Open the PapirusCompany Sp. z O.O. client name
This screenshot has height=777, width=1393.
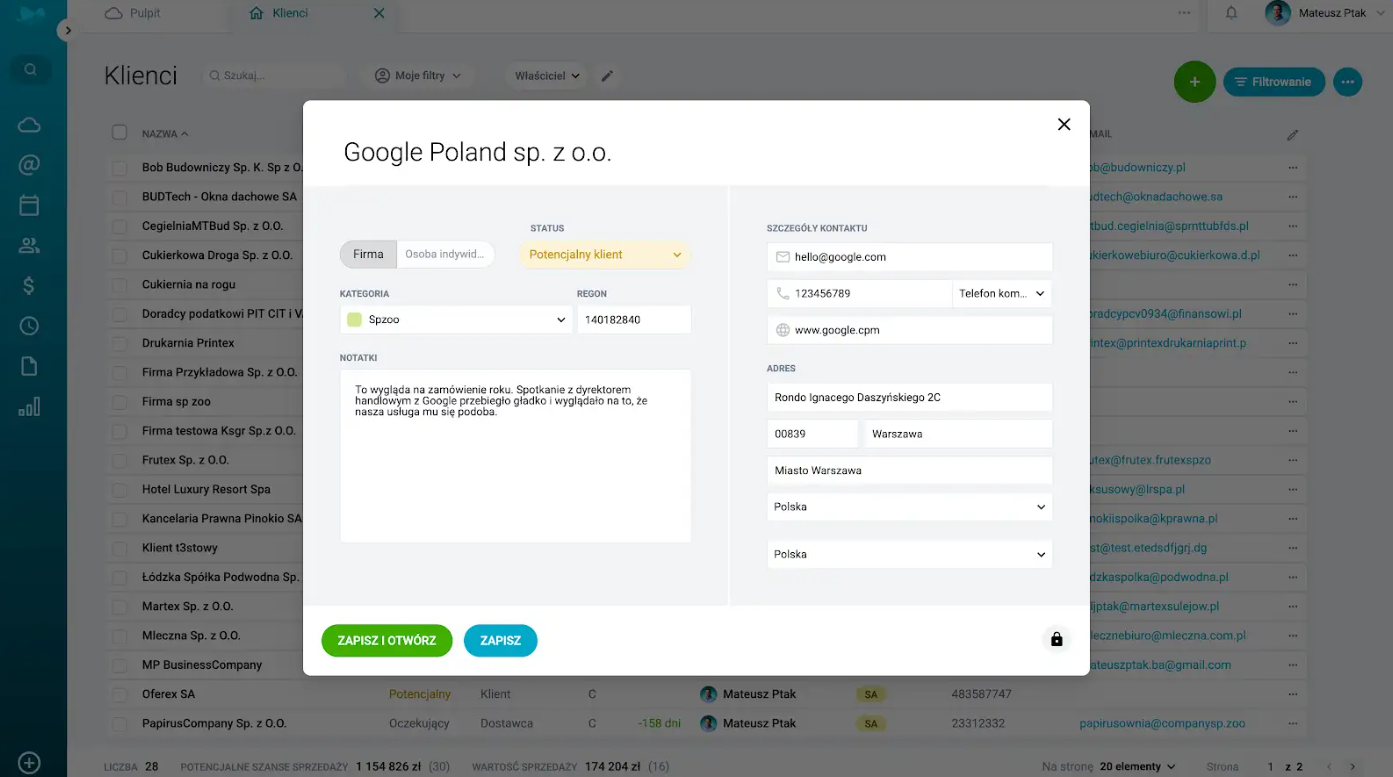click(214, 723)
